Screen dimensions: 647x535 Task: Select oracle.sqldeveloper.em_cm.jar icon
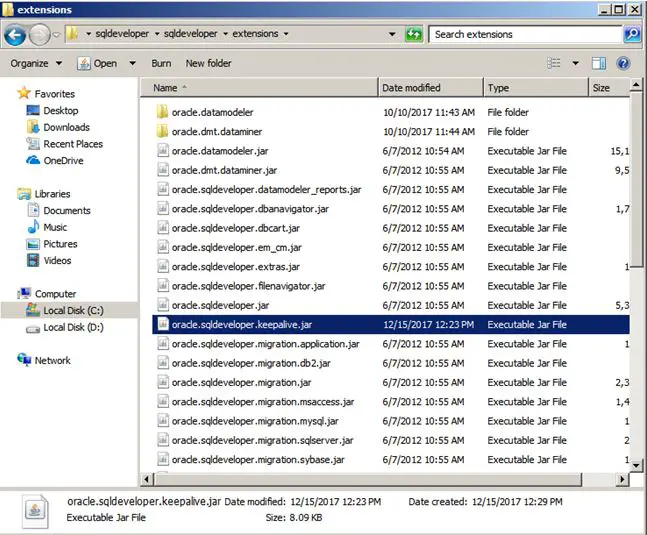163,247
